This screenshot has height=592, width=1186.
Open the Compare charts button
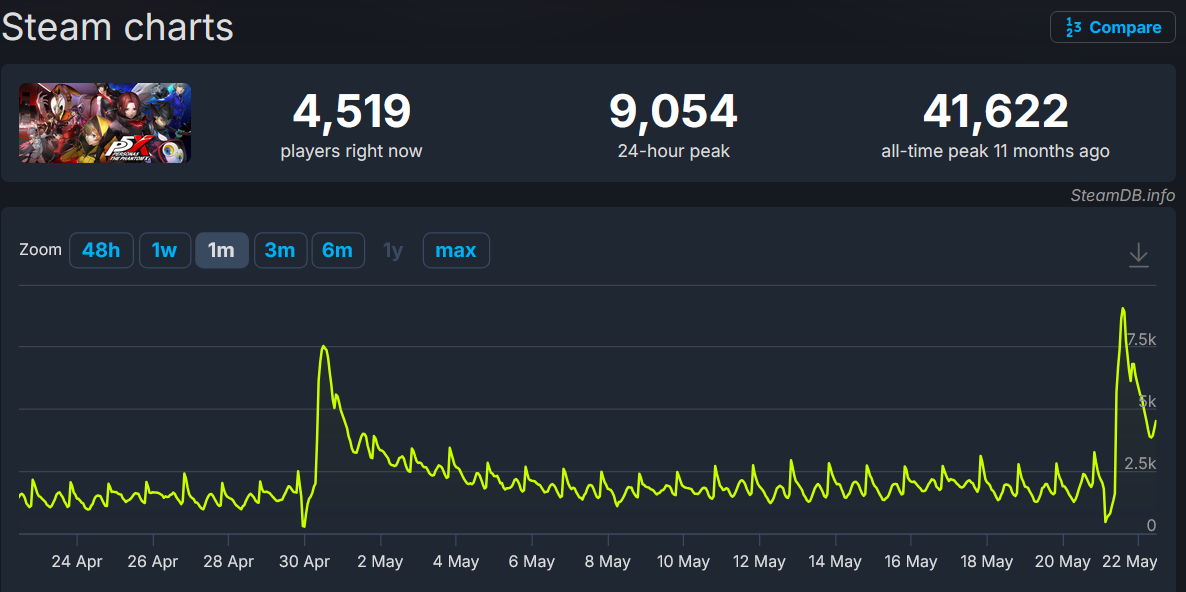(x=1113, y=27)
